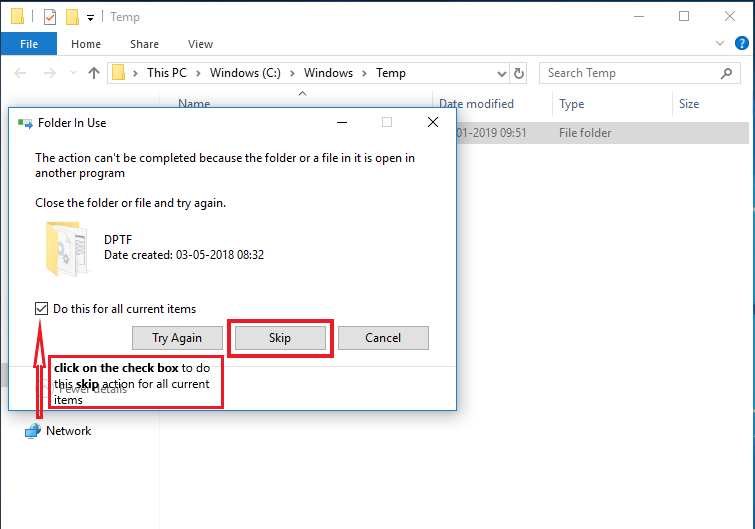Viewport: 755px width, 529px height.
Task: Switch to the Home ribbon tab
Action: (x=86, y=44)
